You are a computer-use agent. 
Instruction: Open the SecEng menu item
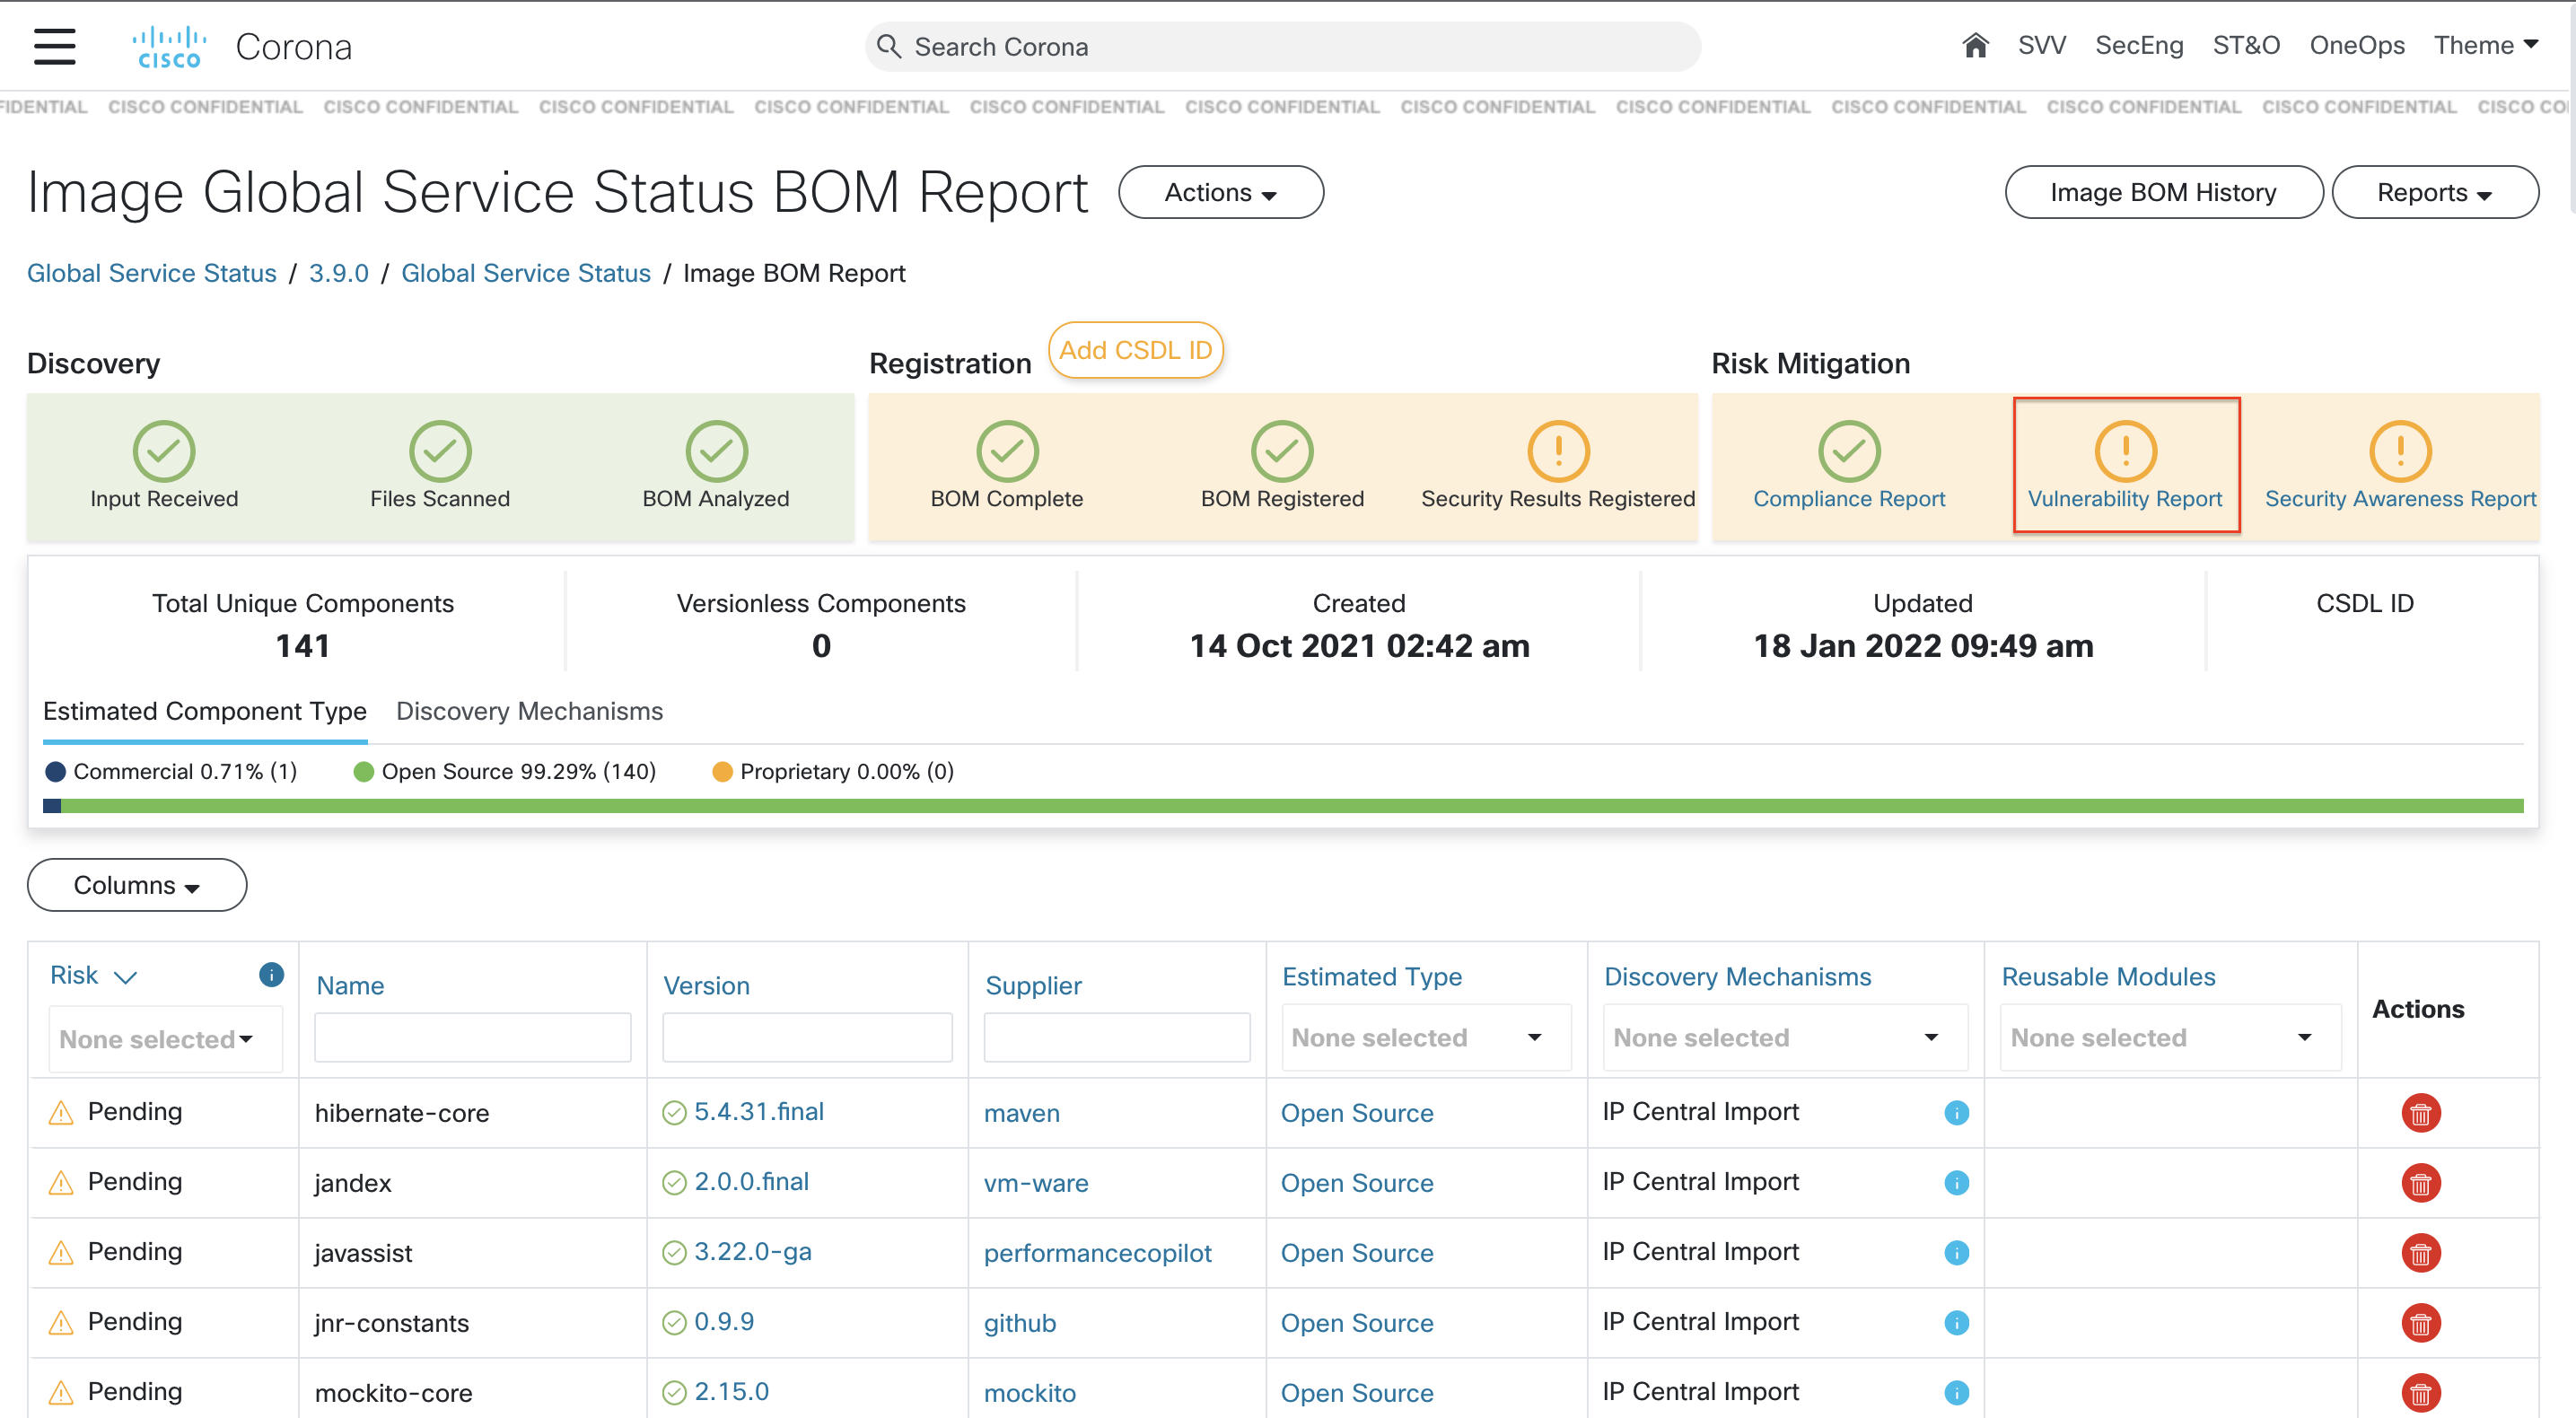pyautogui.click(x=2139, y=45)
